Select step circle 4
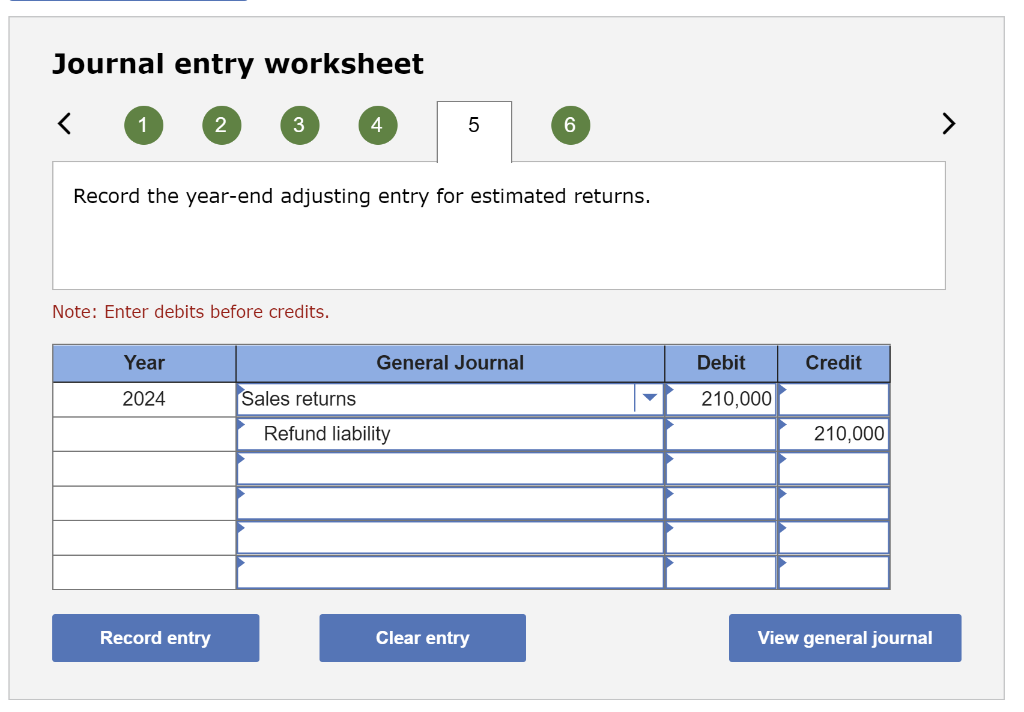The width and height of the screenshot is (1024, 712). pos(377,125)
